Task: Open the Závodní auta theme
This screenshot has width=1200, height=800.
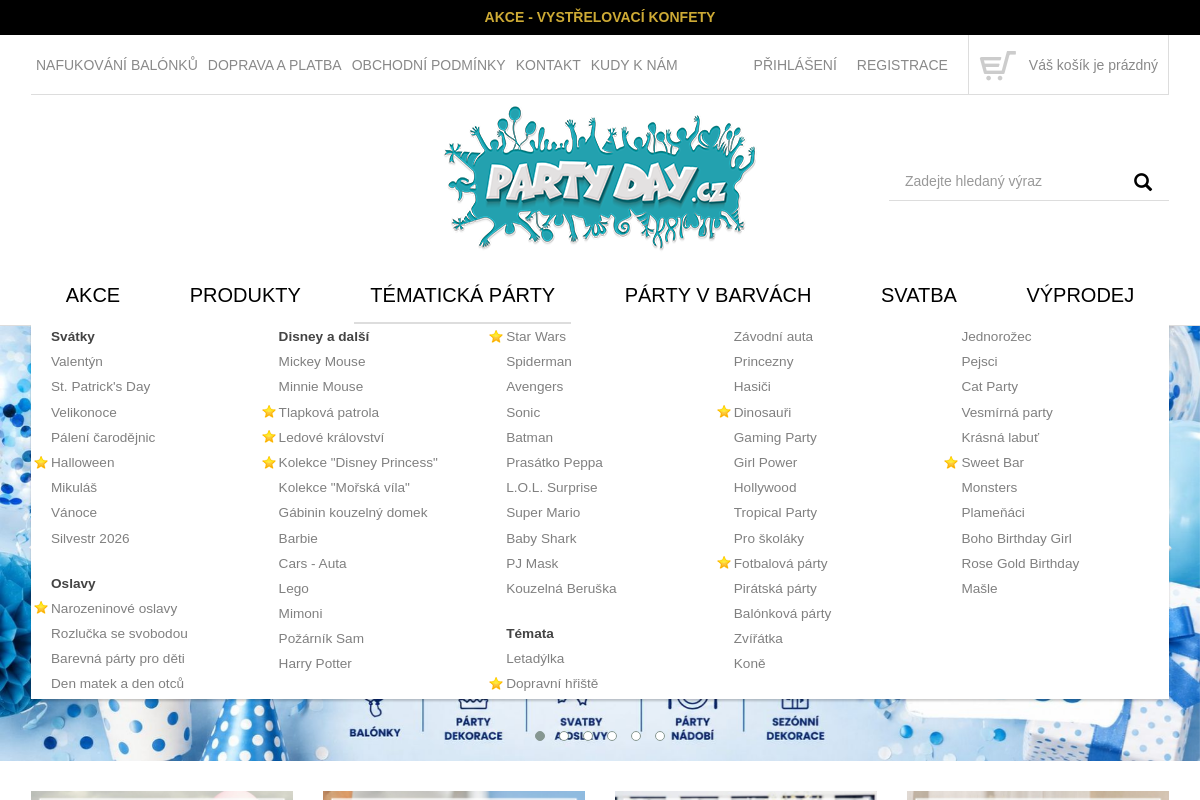Action: (x=773, y=336)
